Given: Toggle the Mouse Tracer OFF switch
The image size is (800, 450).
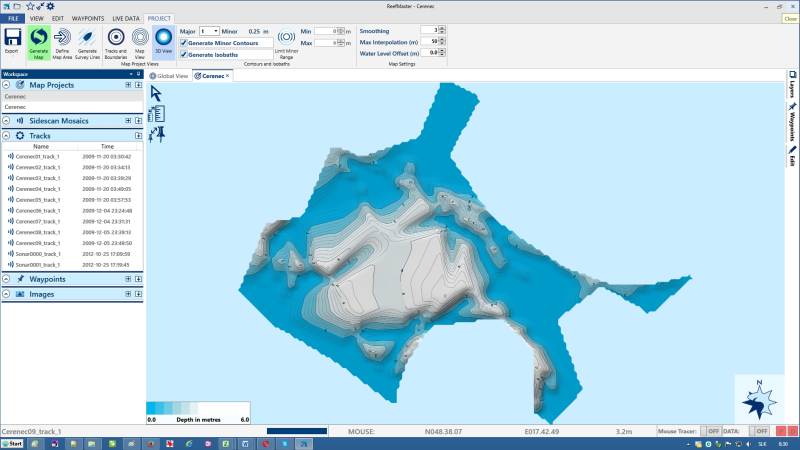Looking at the screenshot, I should point(713,431).
